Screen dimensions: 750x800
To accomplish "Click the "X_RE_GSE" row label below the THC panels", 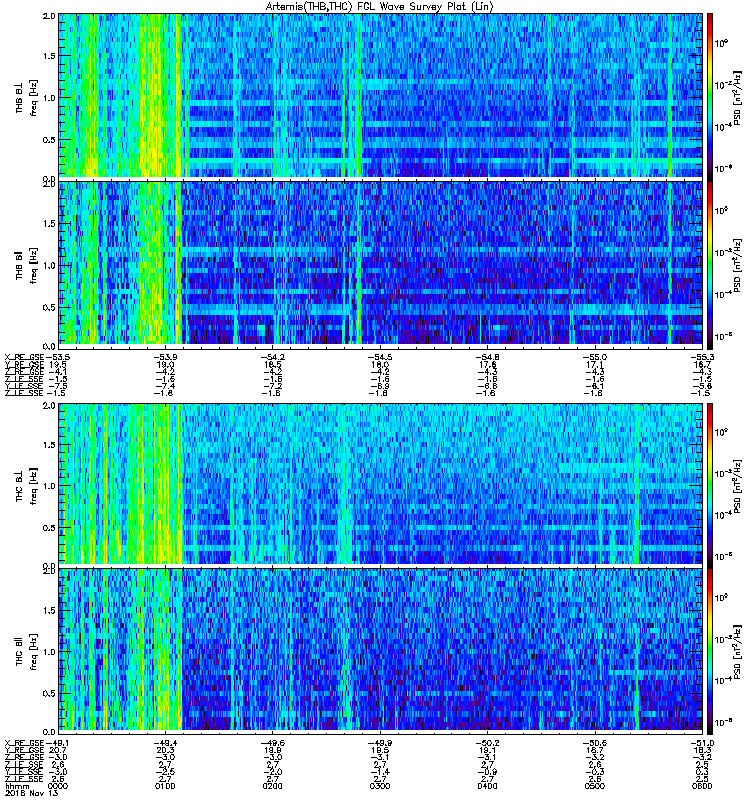I will coord(24,743).
